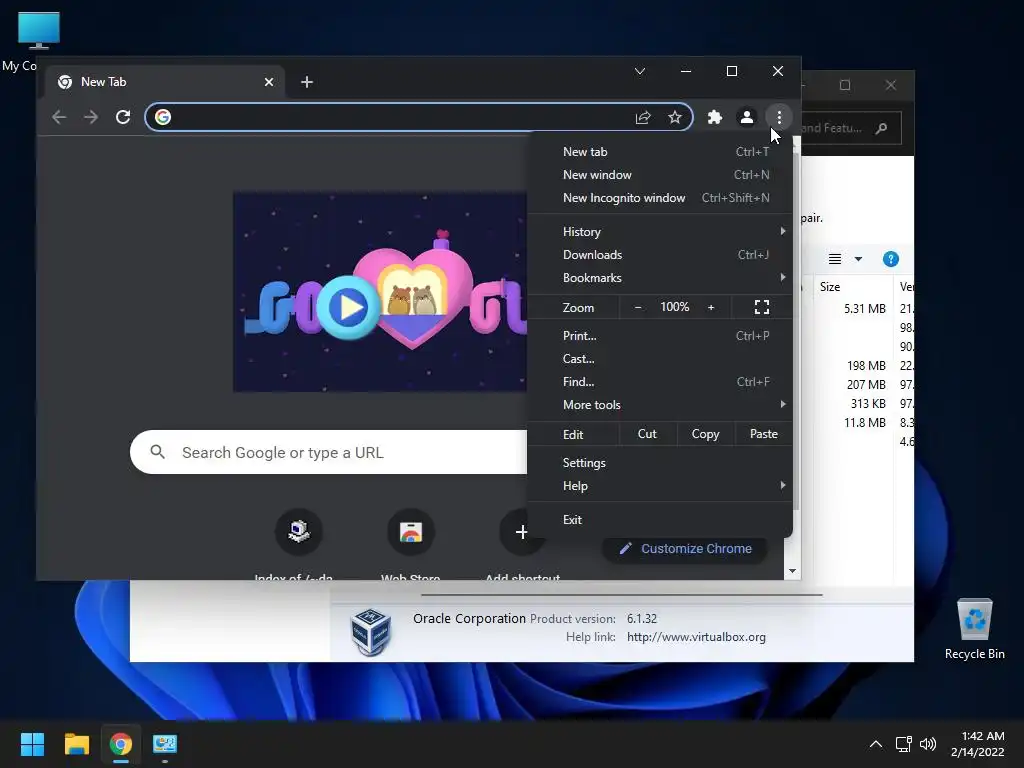Play the Google Doodle animation

click(x=347, y=307)
